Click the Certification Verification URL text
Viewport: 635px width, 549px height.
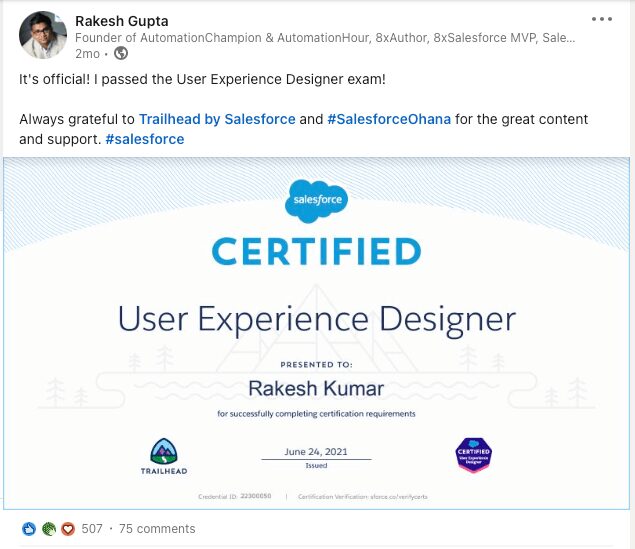pos(363,496)
